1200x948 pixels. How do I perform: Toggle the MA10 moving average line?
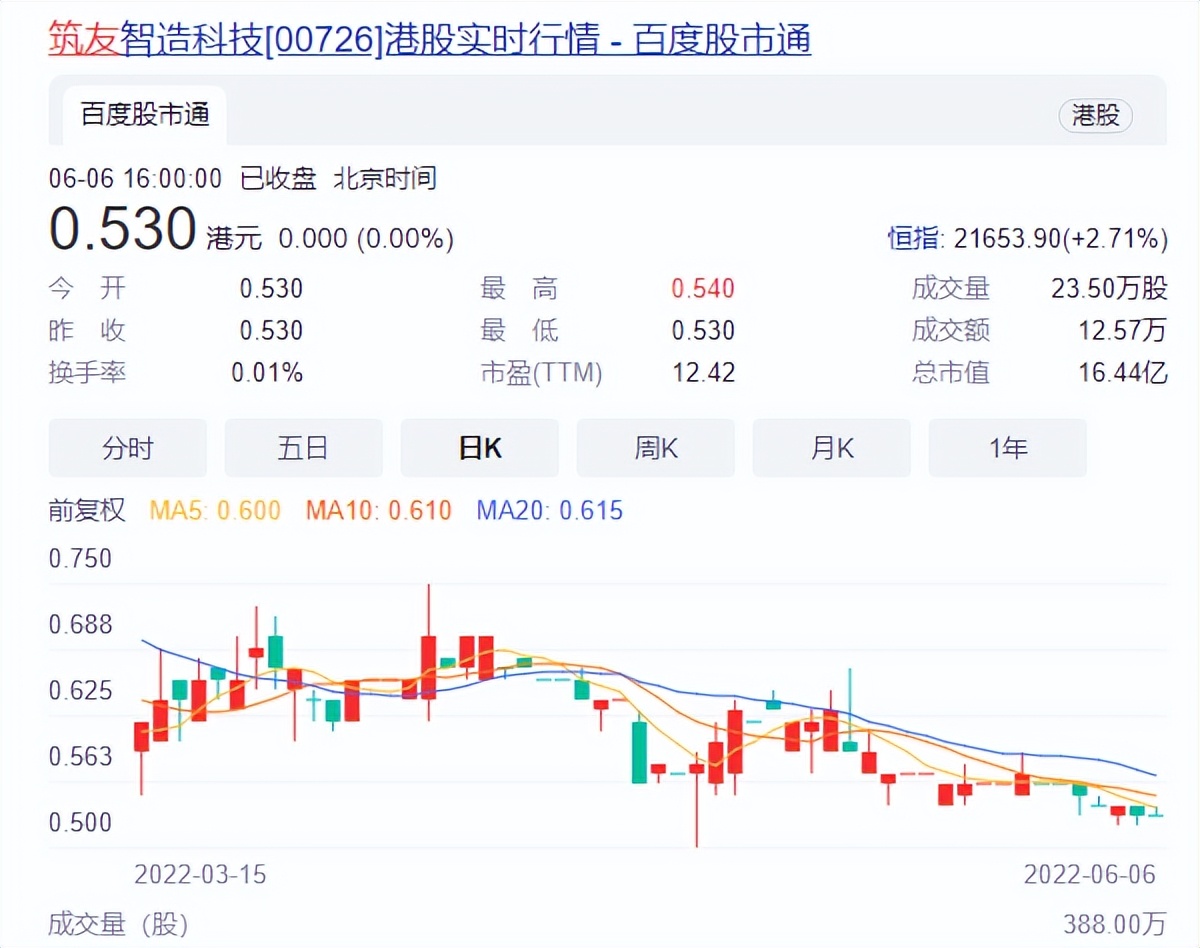click(378, 510)
